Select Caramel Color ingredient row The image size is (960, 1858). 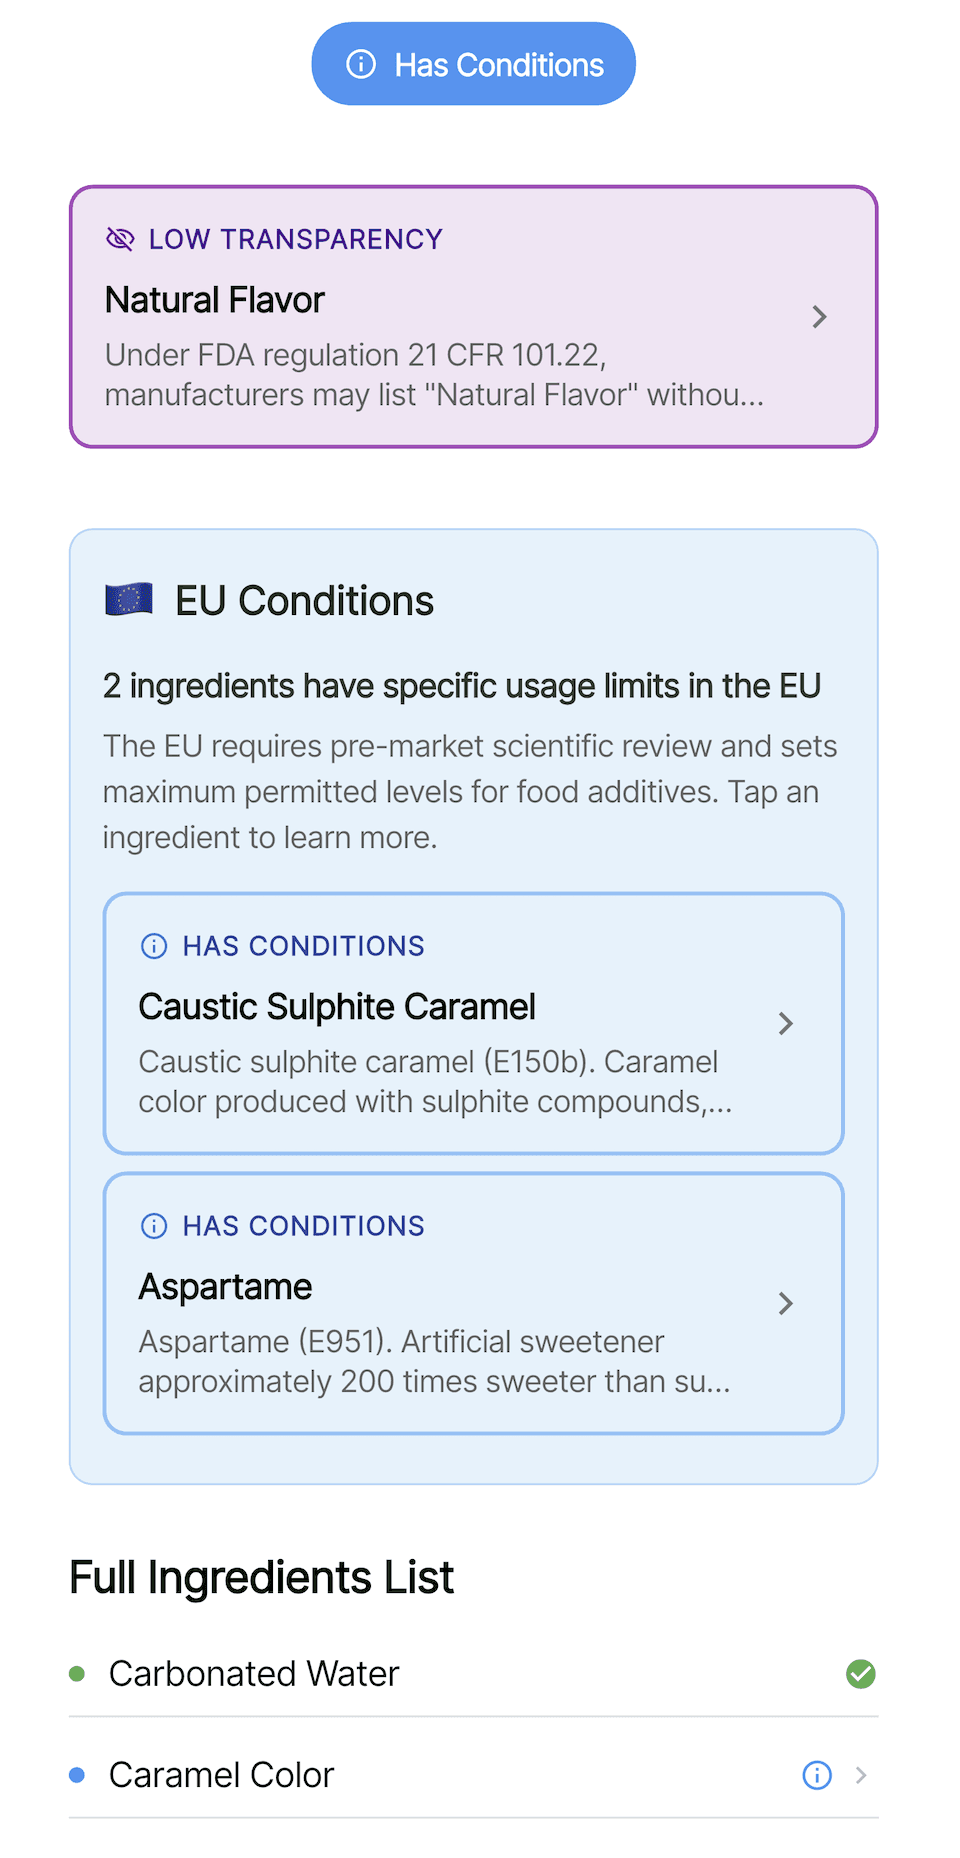222,1775
